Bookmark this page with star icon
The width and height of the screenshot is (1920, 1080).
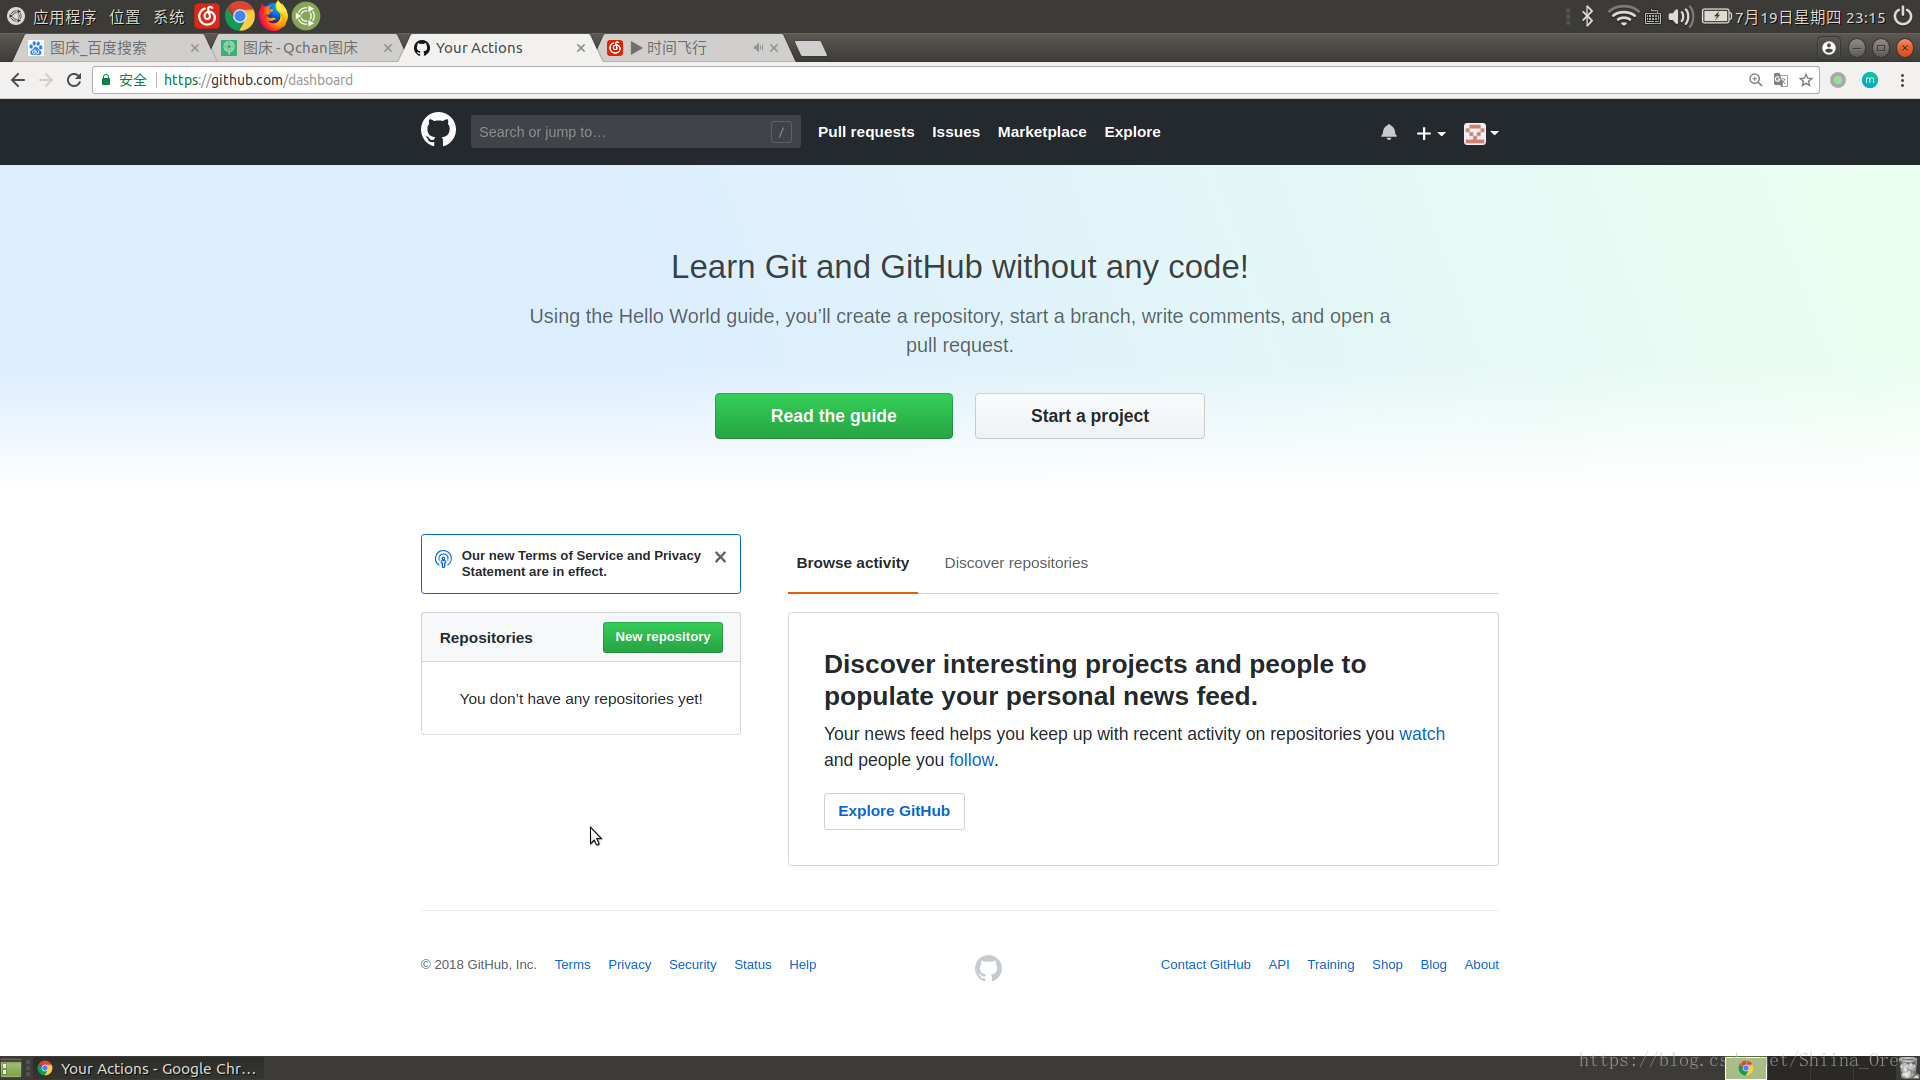click(x=1806, y=80)
